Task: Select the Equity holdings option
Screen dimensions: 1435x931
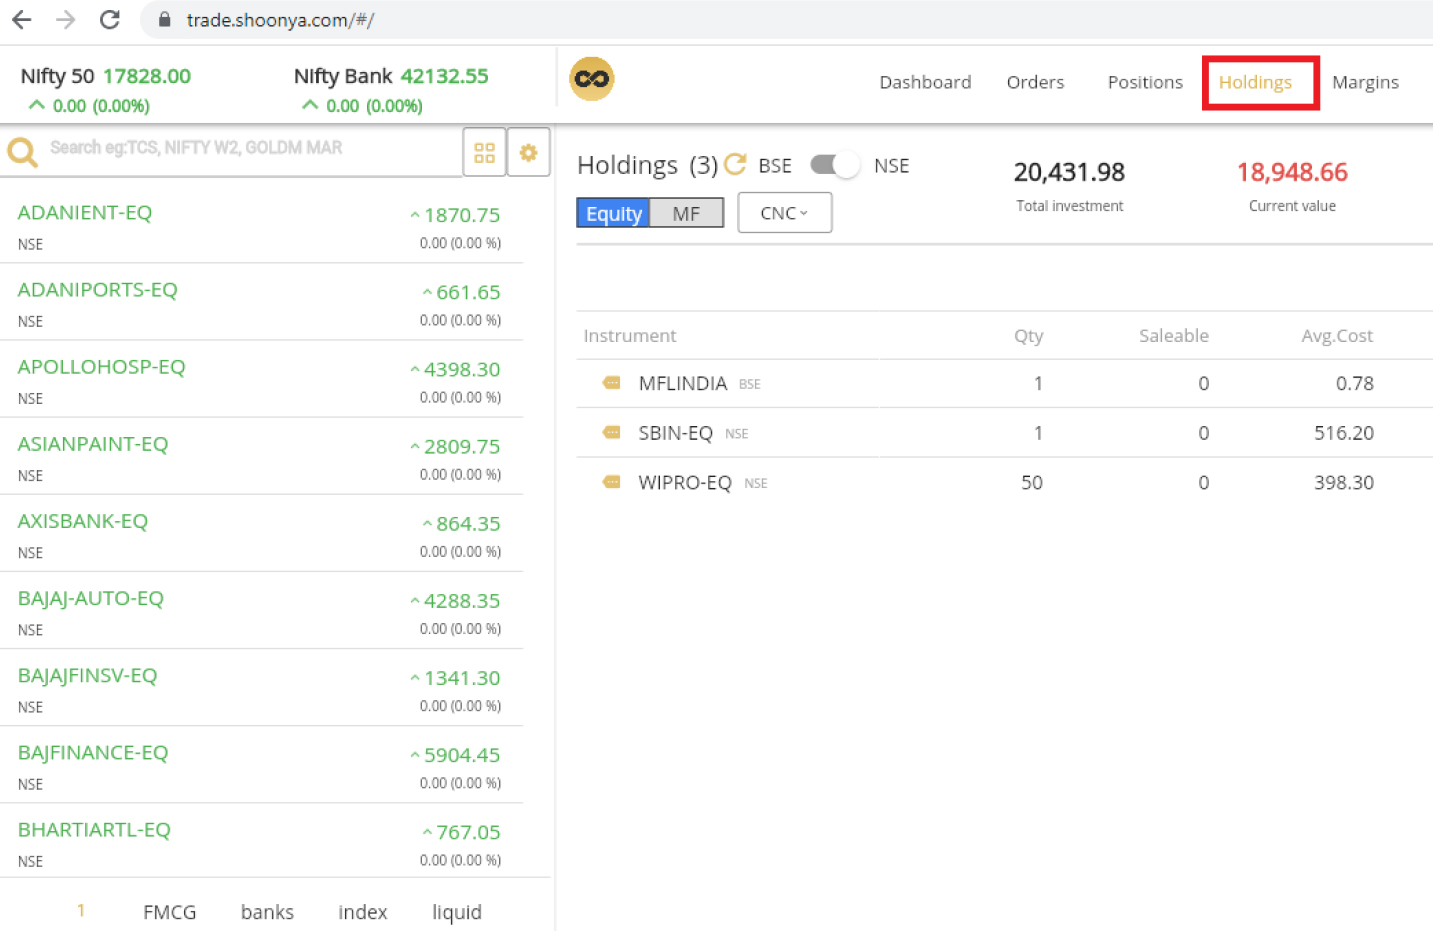Action: (x=613, y=213)
